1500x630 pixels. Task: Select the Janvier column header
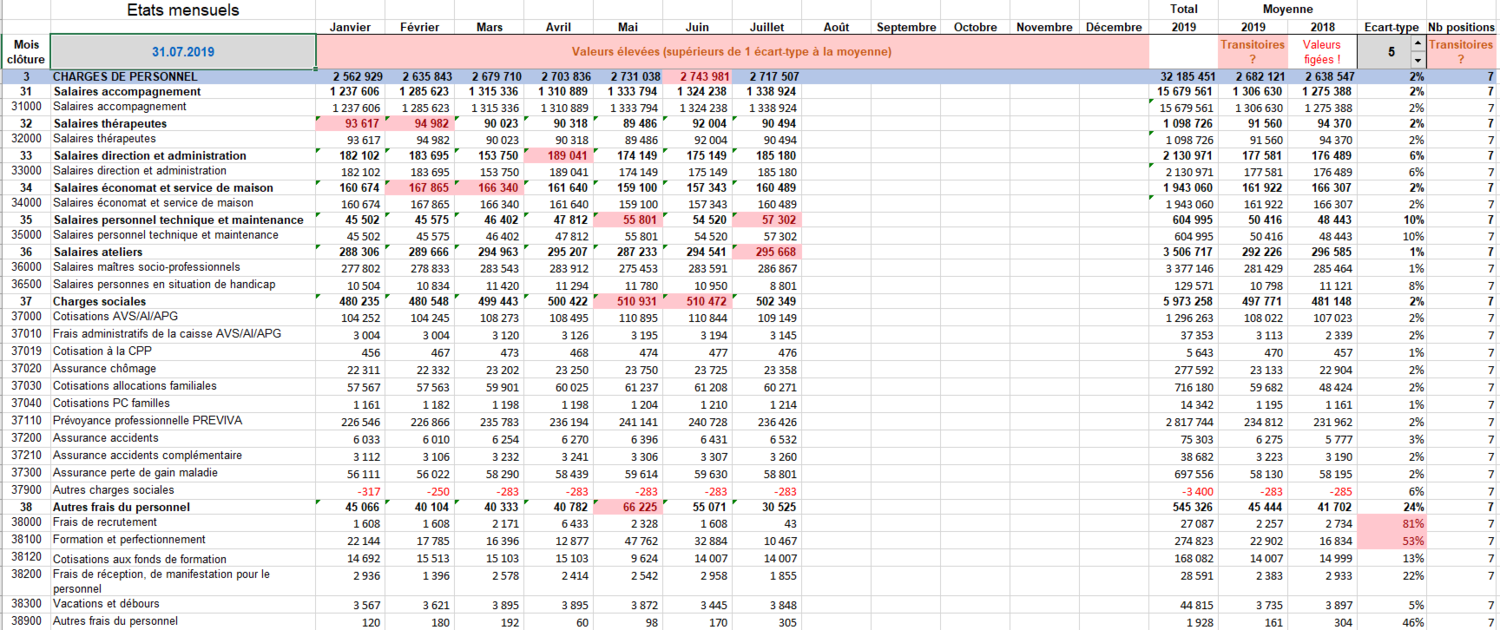[351, 27]
